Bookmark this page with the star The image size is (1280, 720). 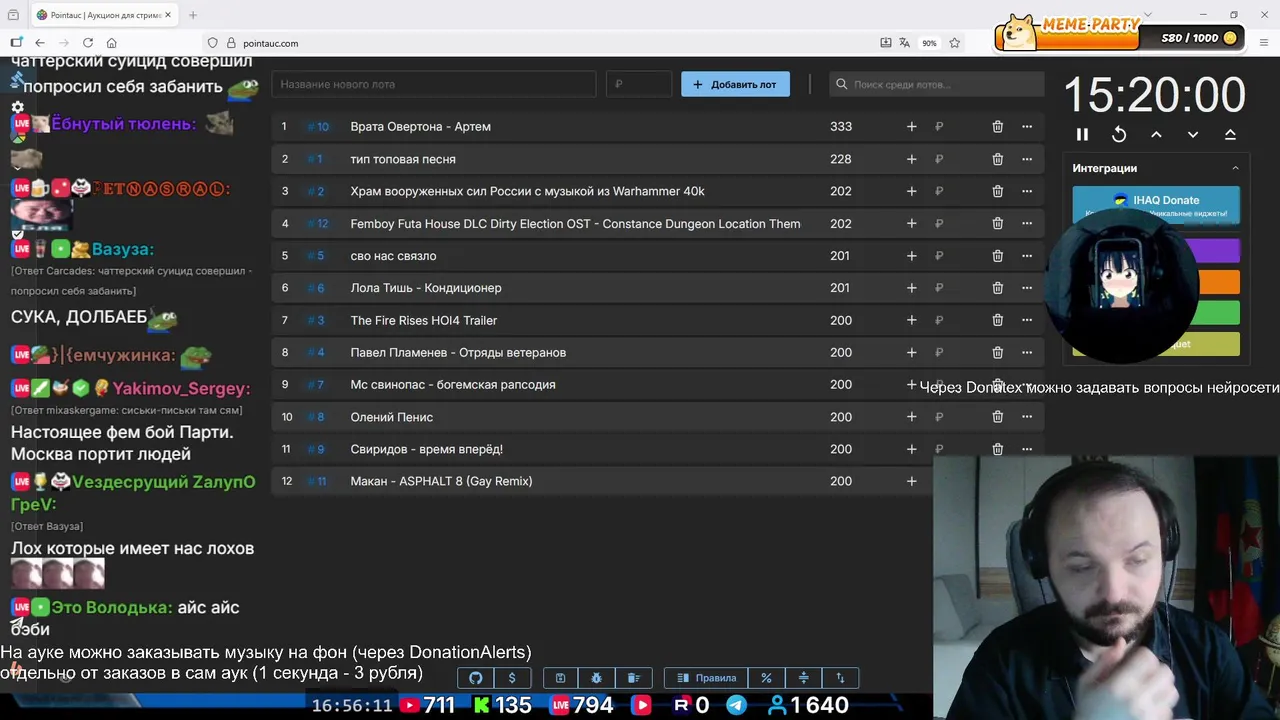tap(955, 43)
